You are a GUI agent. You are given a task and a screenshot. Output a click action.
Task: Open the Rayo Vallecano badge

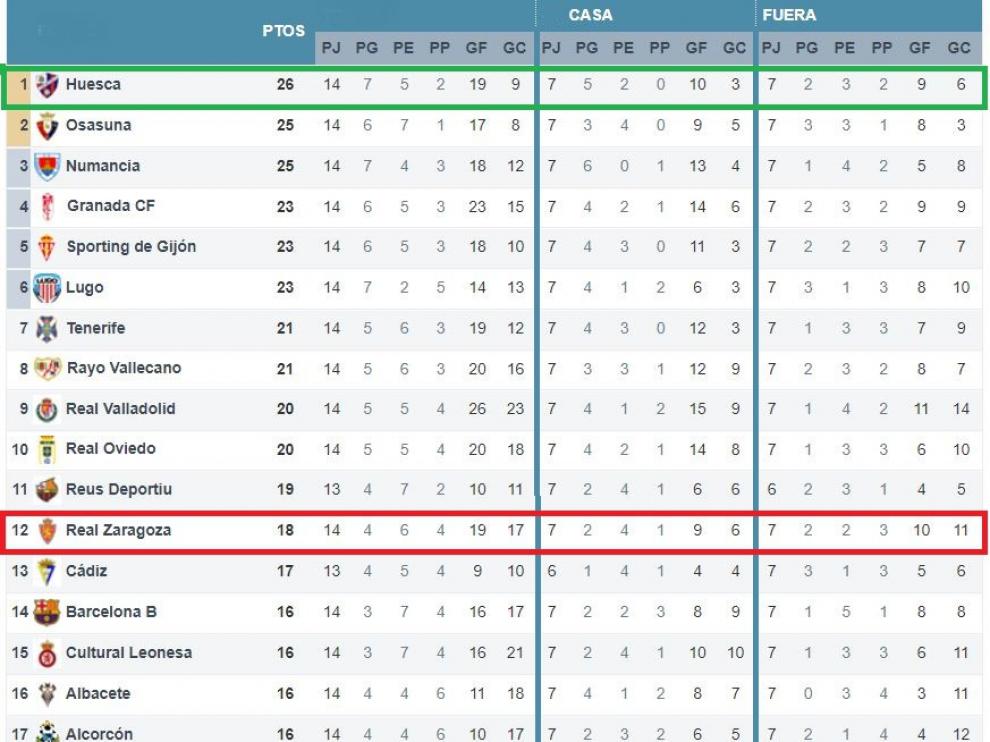[x=47, y=369]
